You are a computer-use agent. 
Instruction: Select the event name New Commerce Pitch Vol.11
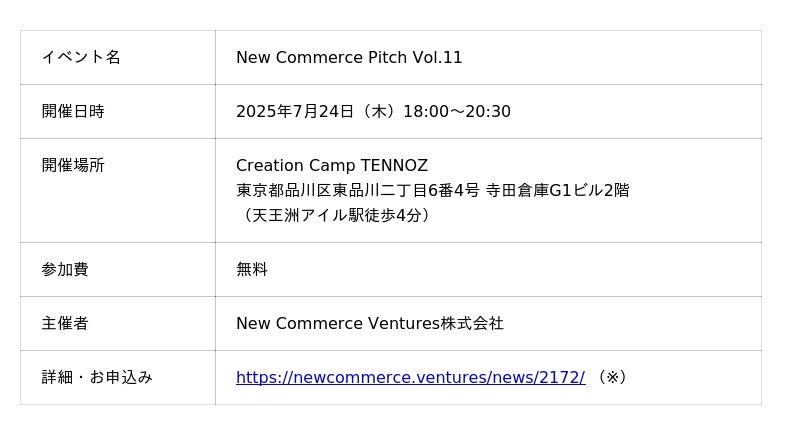(x=349, y=57)
